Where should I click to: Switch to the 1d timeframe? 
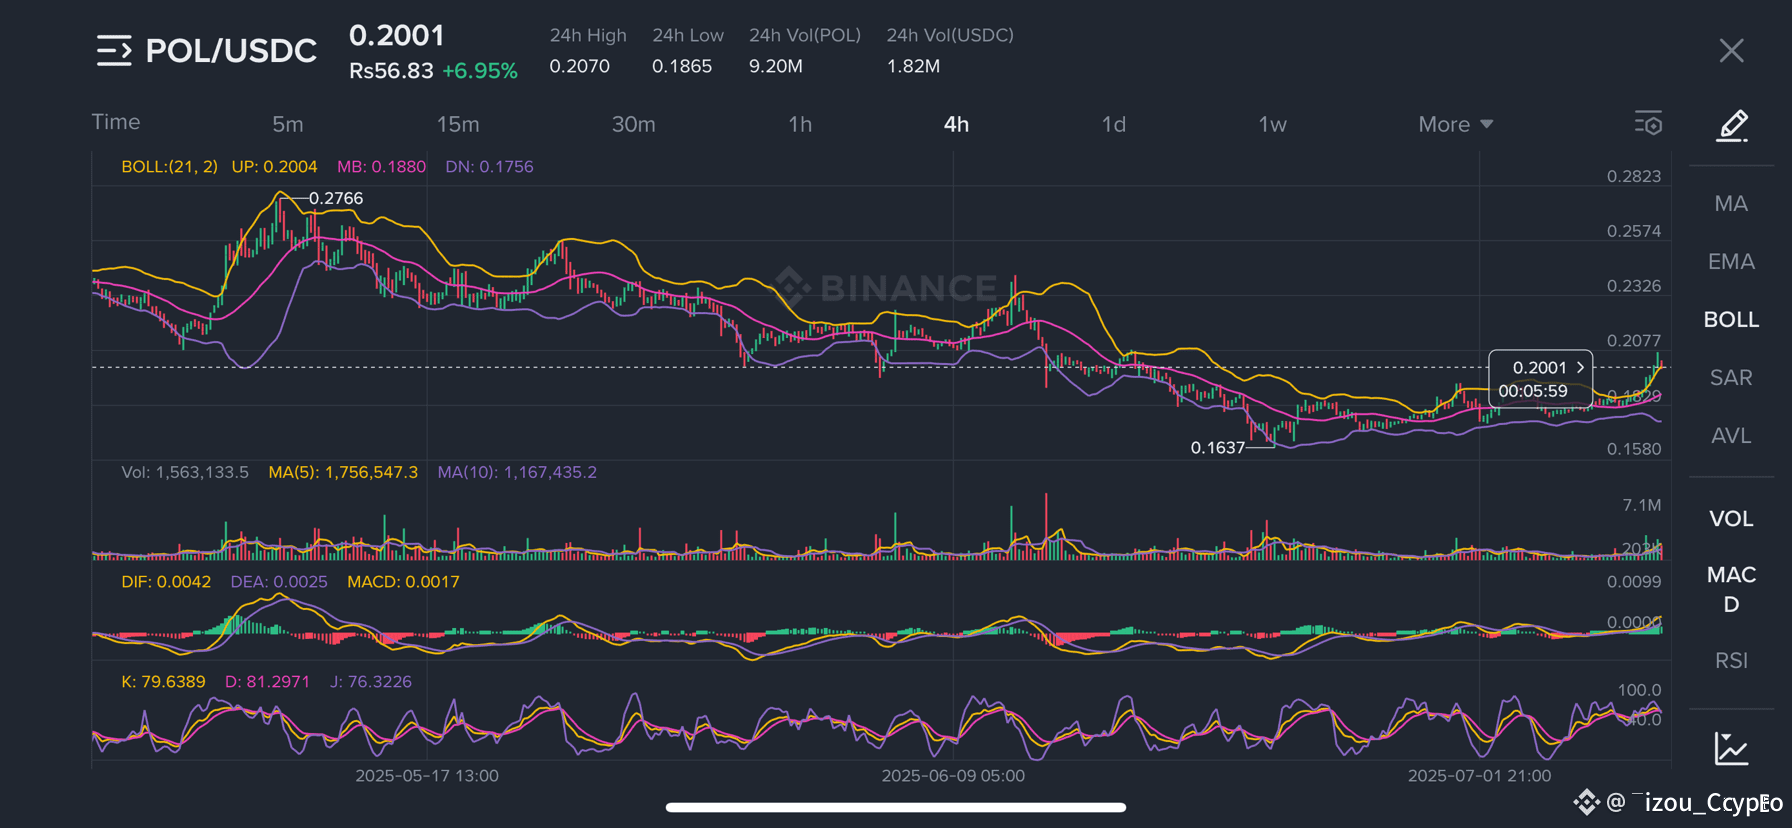click(1114, 124)
